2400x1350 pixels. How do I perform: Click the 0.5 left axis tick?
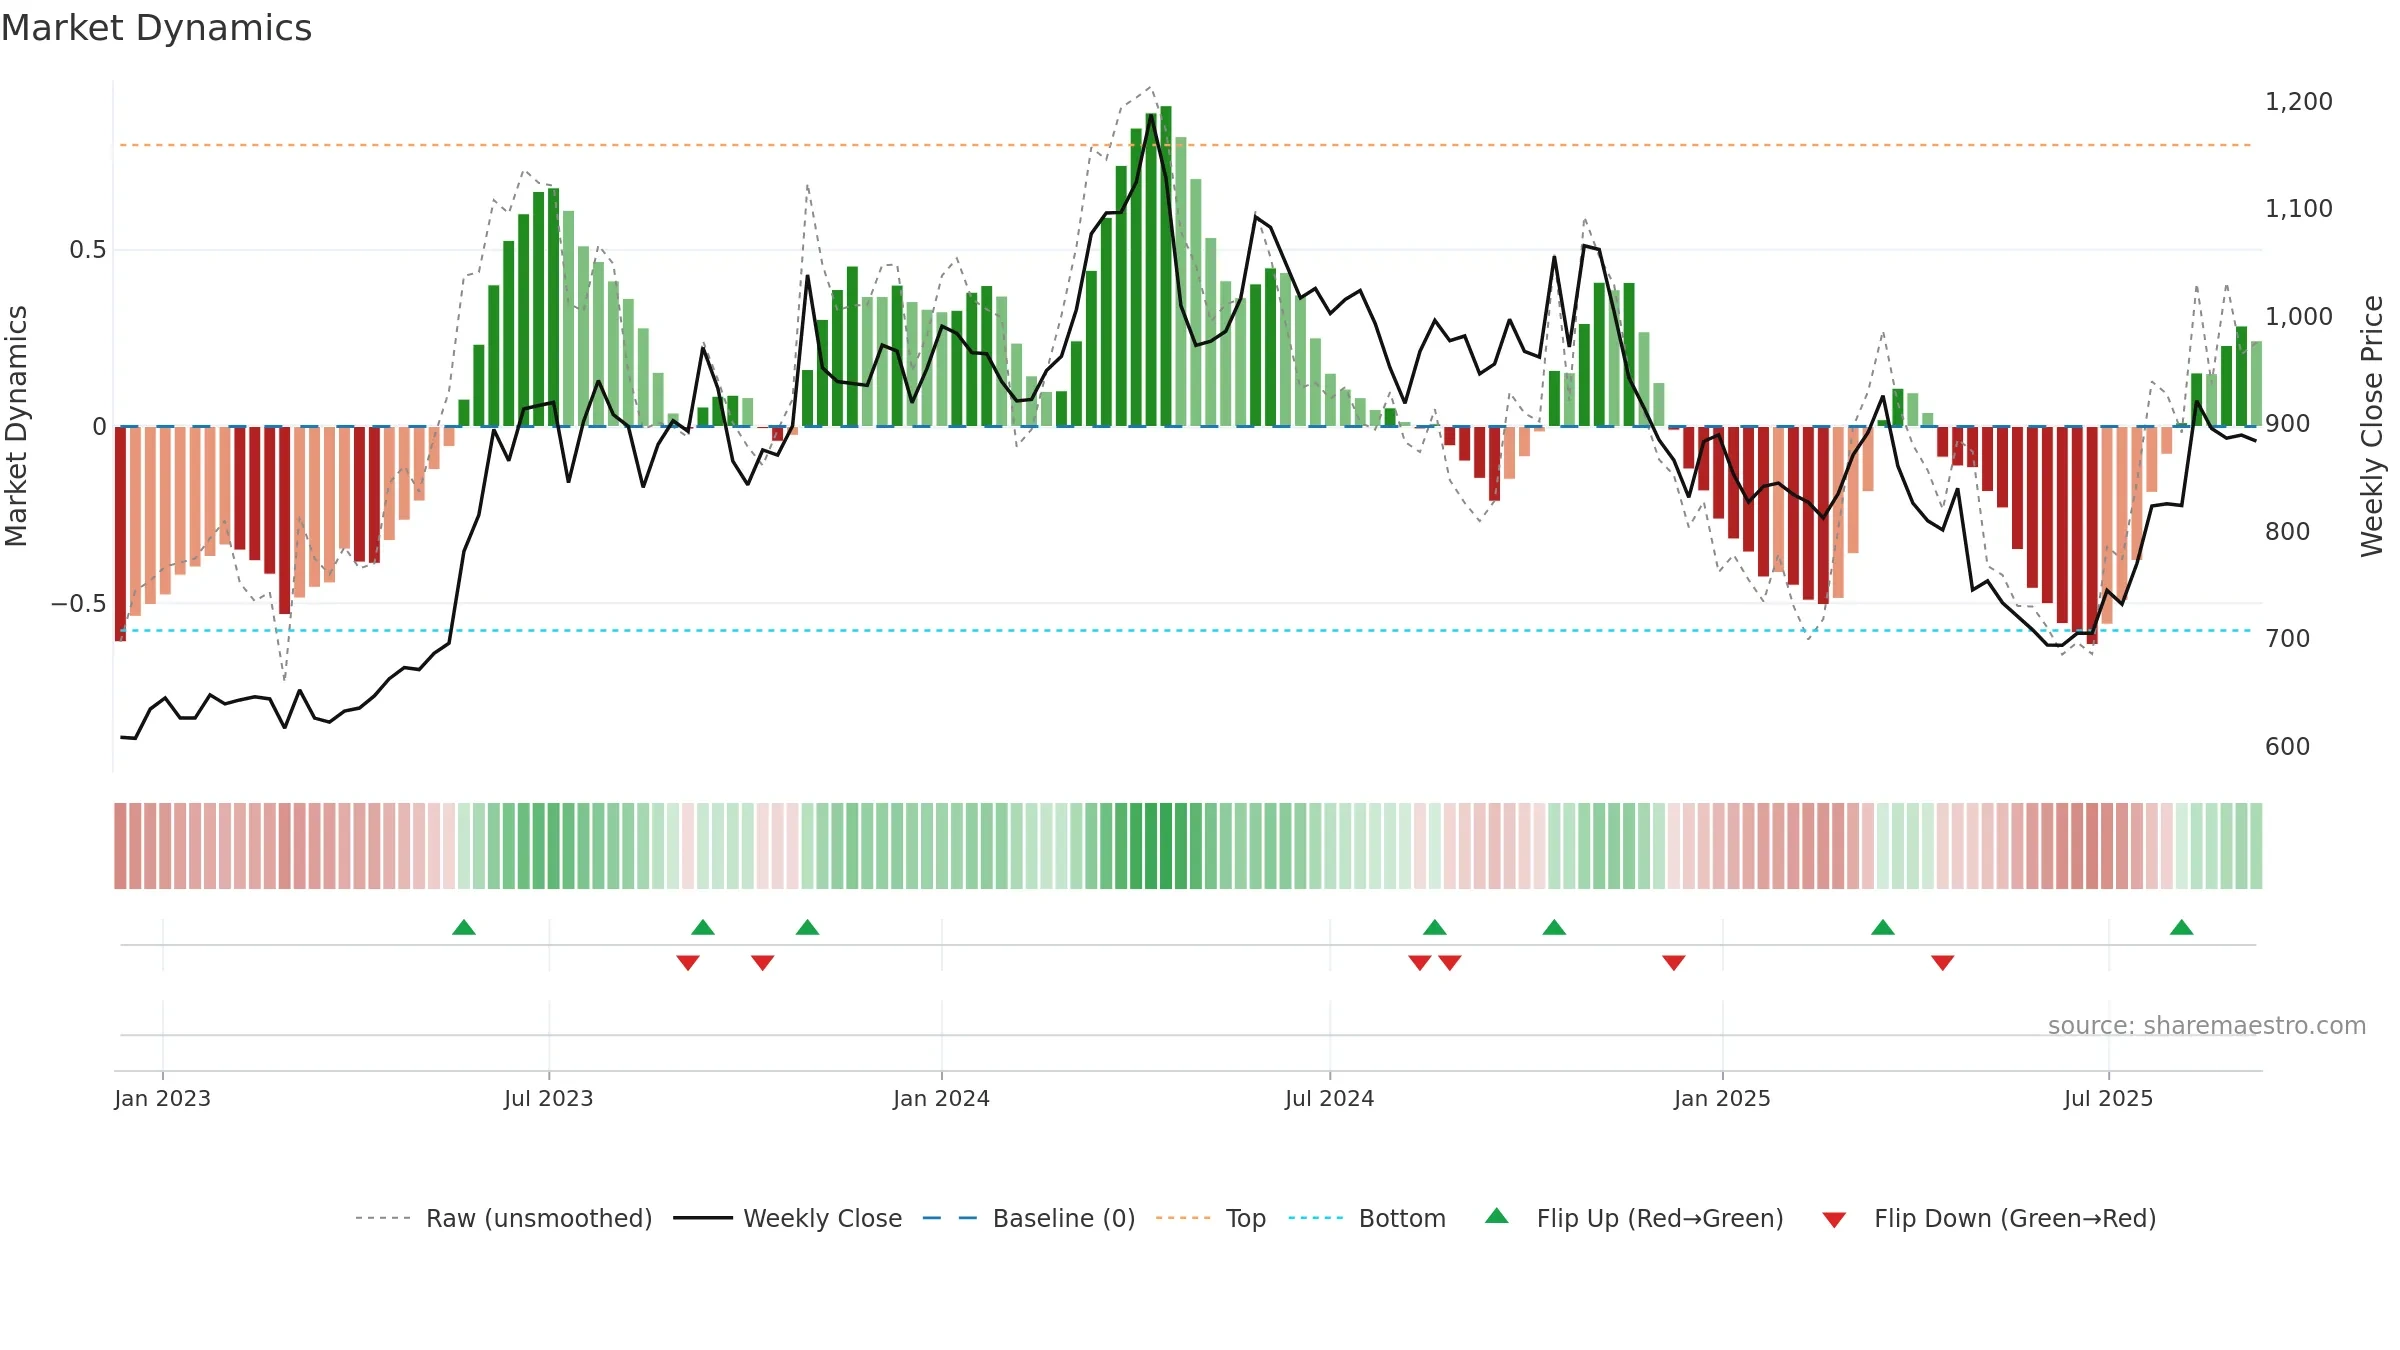[88, 249]
